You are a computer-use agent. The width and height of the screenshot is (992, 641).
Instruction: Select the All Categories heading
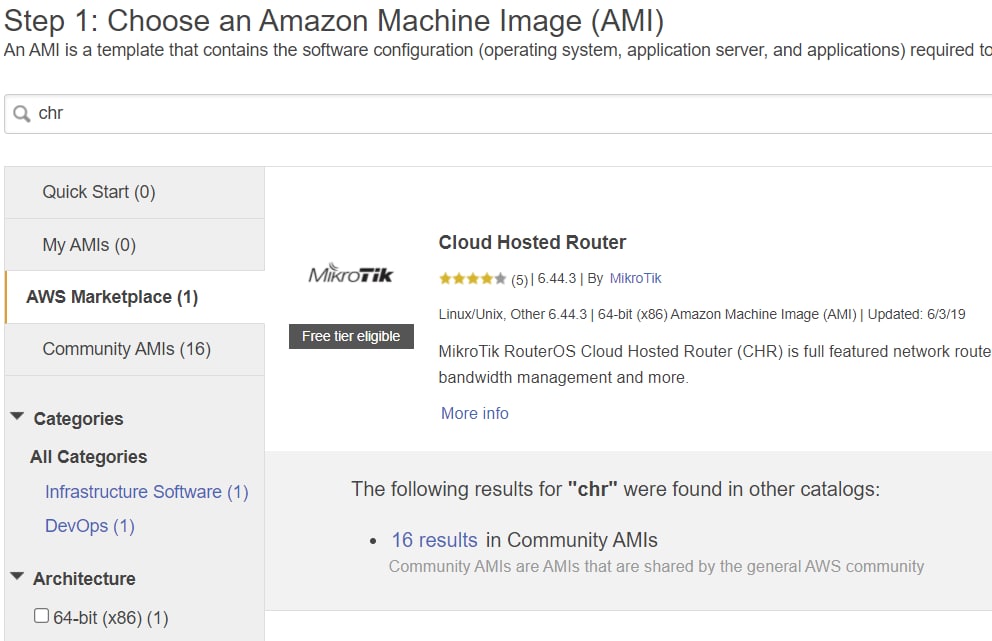pyautogui.click(x=89, y=457)
